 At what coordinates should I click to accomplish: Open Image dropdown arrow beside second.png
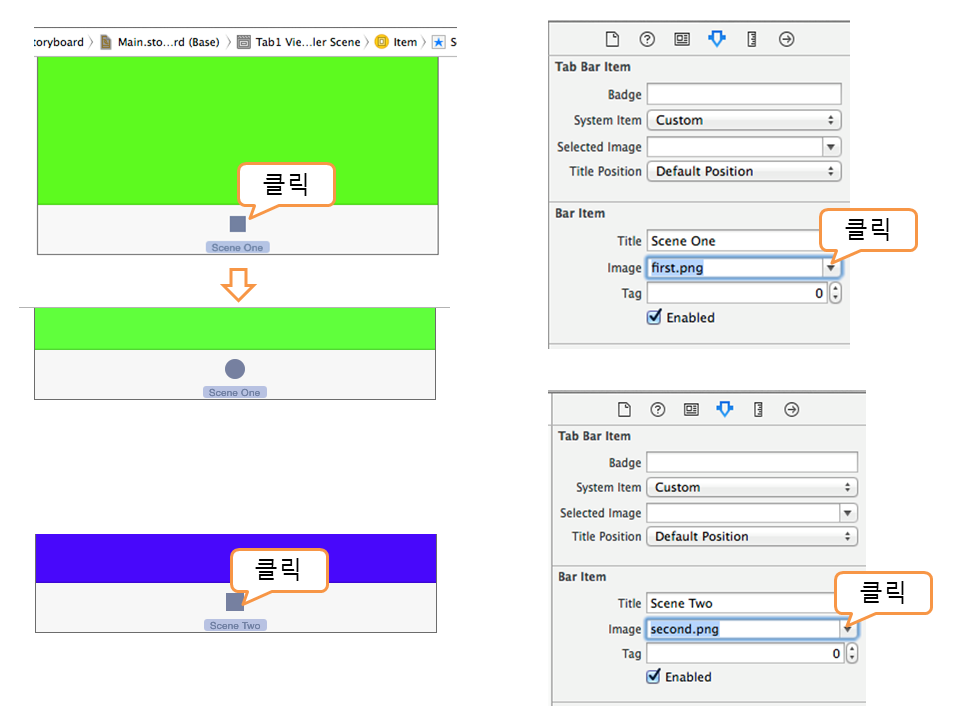pos(848,629)
